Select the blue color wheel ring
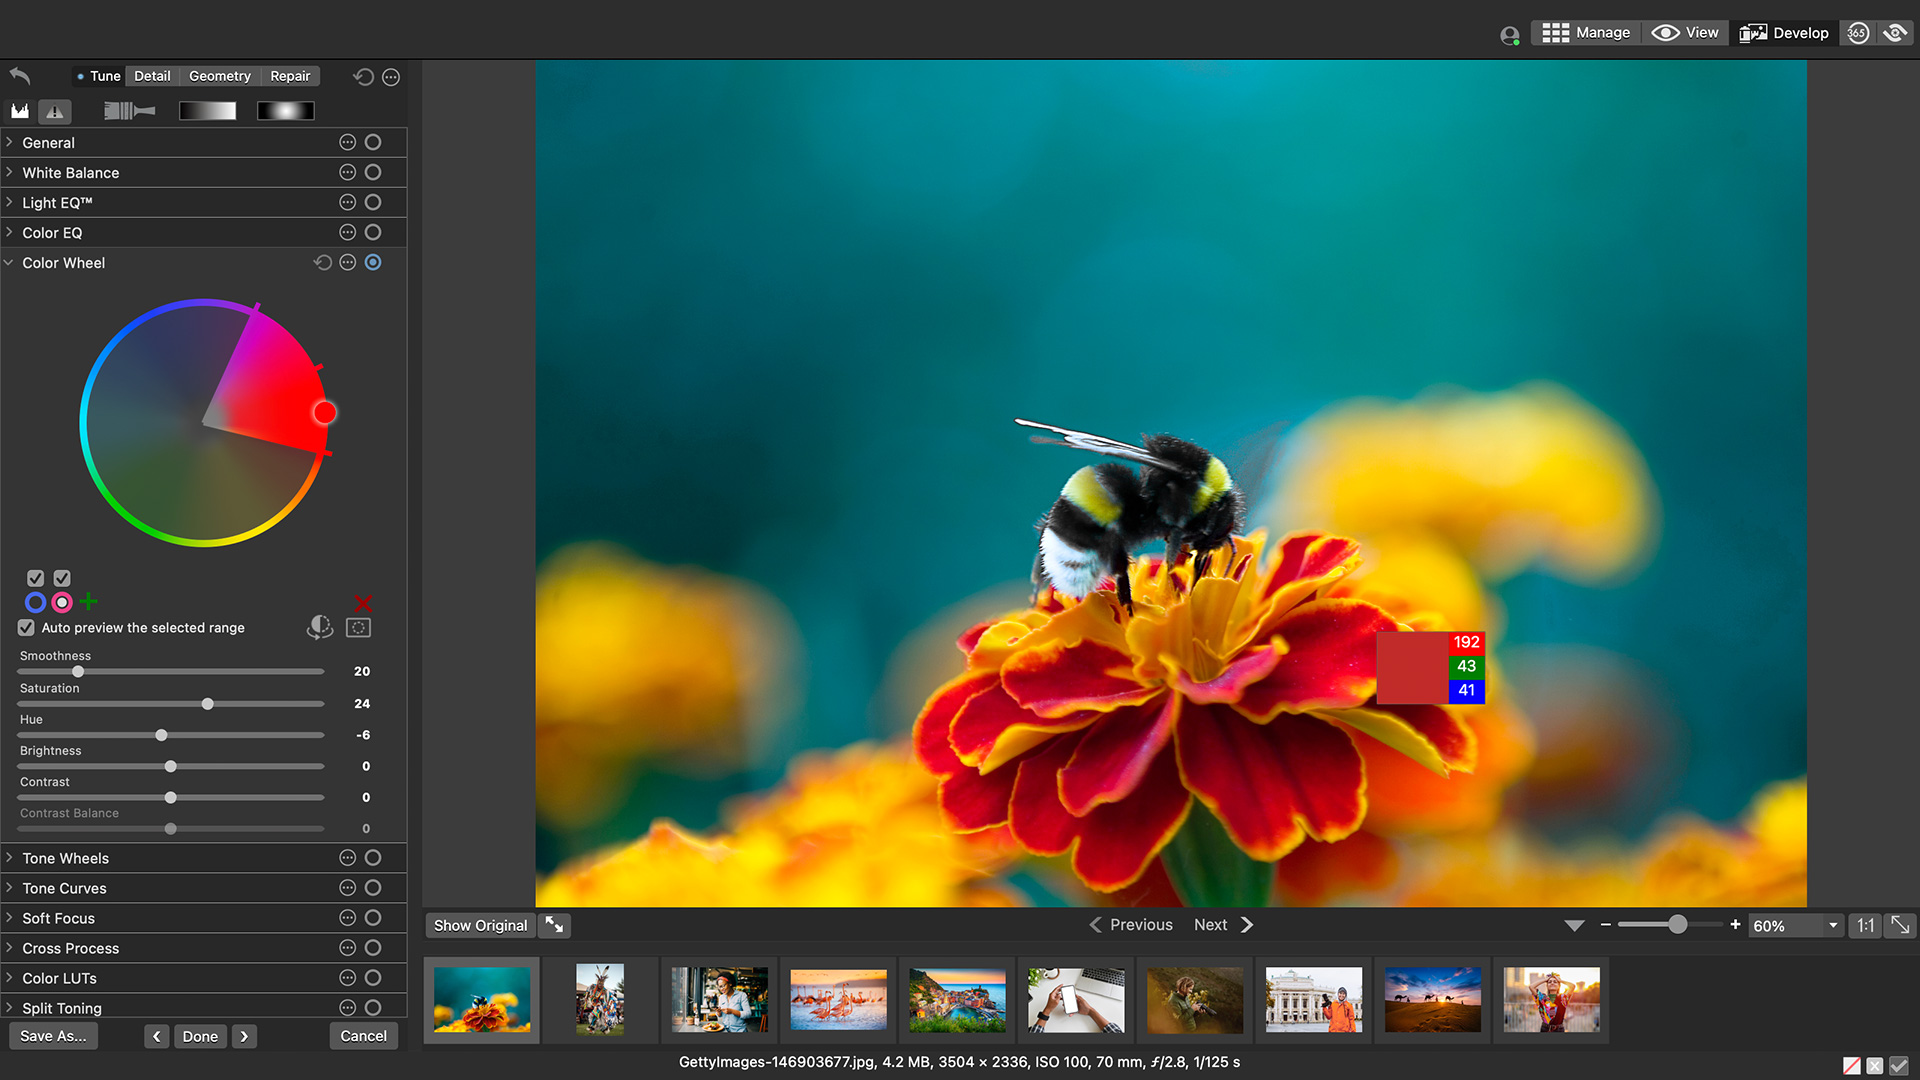The image size is (1920, 1080). (x=35, y=602)
